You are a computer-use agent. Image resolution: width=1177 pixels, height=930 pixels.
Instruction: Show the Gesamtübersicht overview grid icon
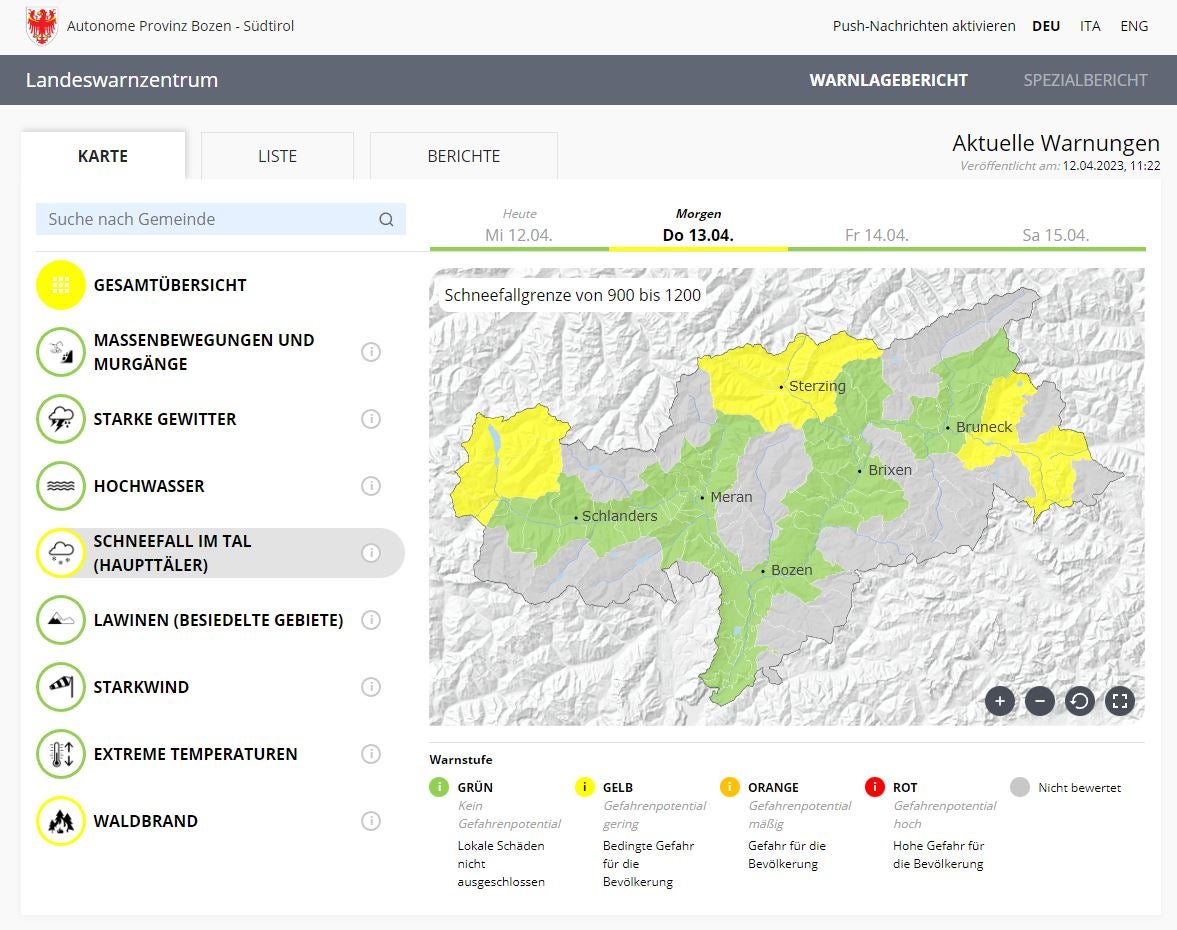coord(61,285)
